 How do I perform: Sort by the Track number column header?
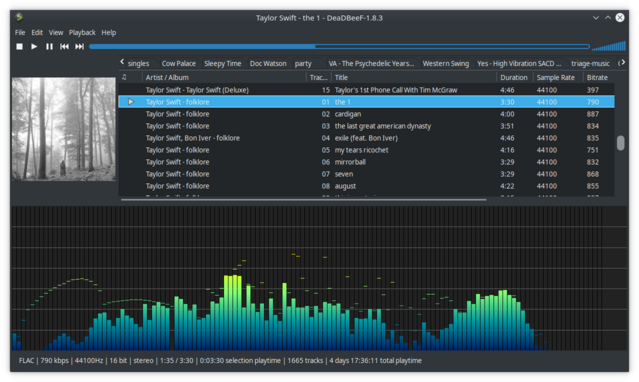pyautogui.click(x=319, y=77)
